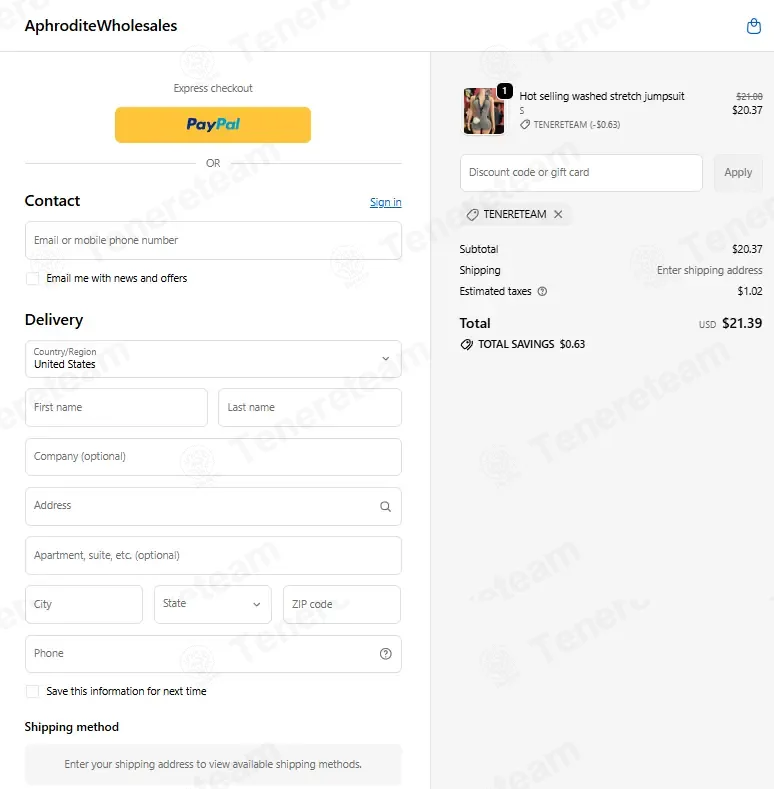Viewport: 774px width, 789px height.
Task: Click the address search magnifier icon
Action: [385, 506]
